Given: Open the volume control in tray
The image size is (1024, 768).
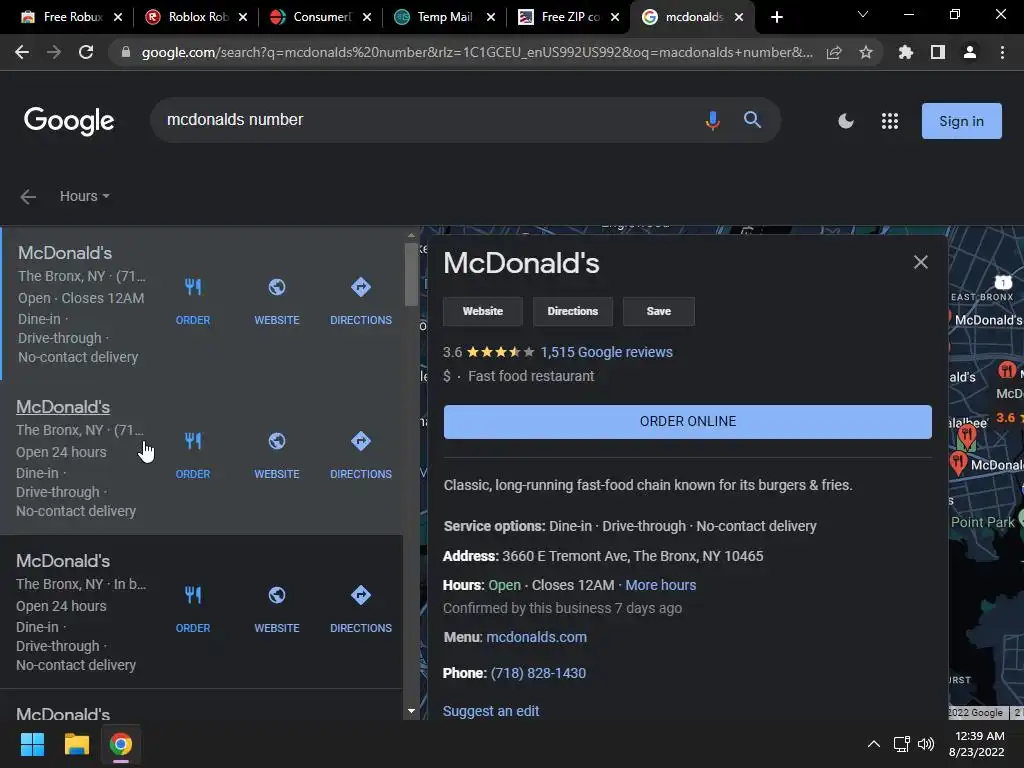Looking at the screenshot, I should pos(926,744).
